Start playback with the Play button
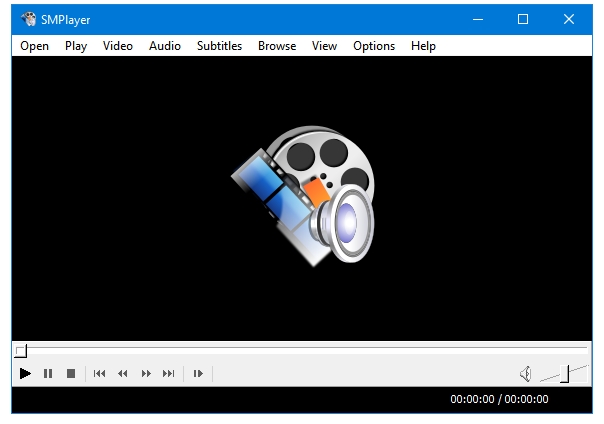604x424 pixels. [x=25, y=373]
